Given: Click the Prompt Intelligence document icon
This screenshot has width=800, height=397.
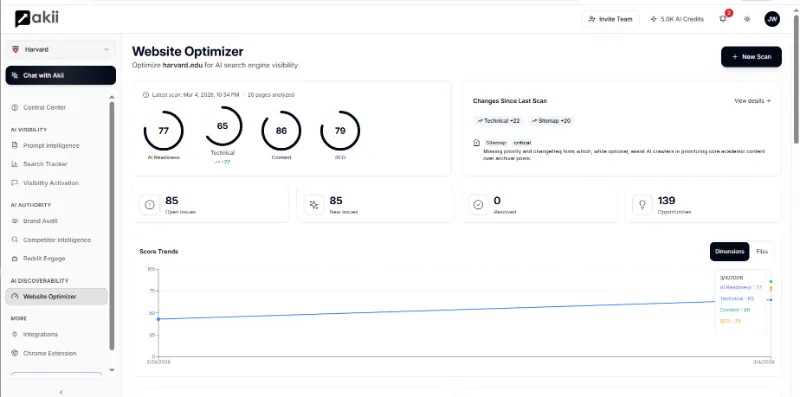Looking at the screenshot, I should click(14, 145).
